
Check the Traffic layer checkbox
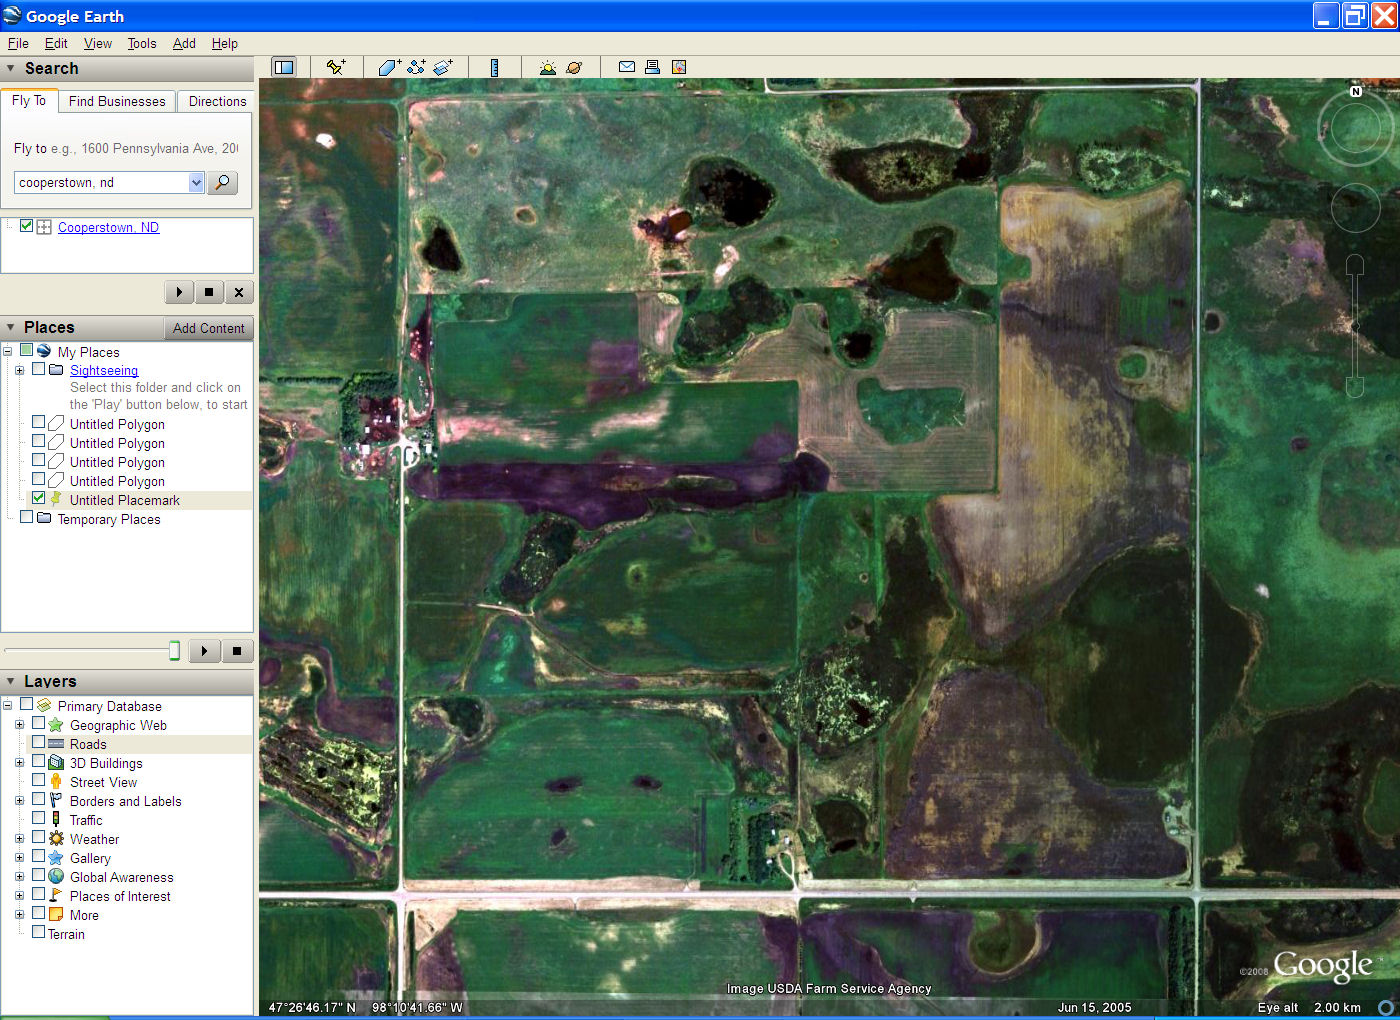38,818
